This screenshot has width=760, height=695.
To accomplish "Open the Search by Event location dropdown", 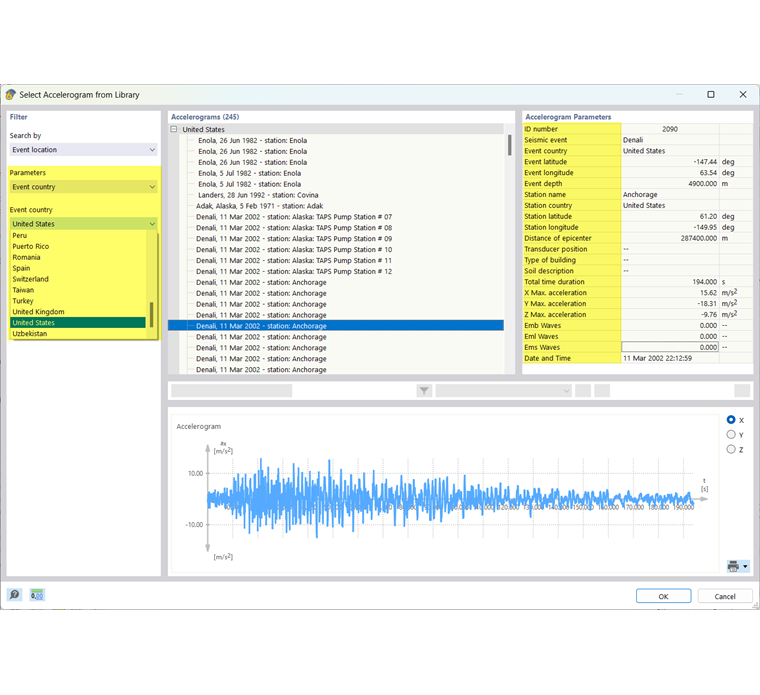I will [84, 150].
